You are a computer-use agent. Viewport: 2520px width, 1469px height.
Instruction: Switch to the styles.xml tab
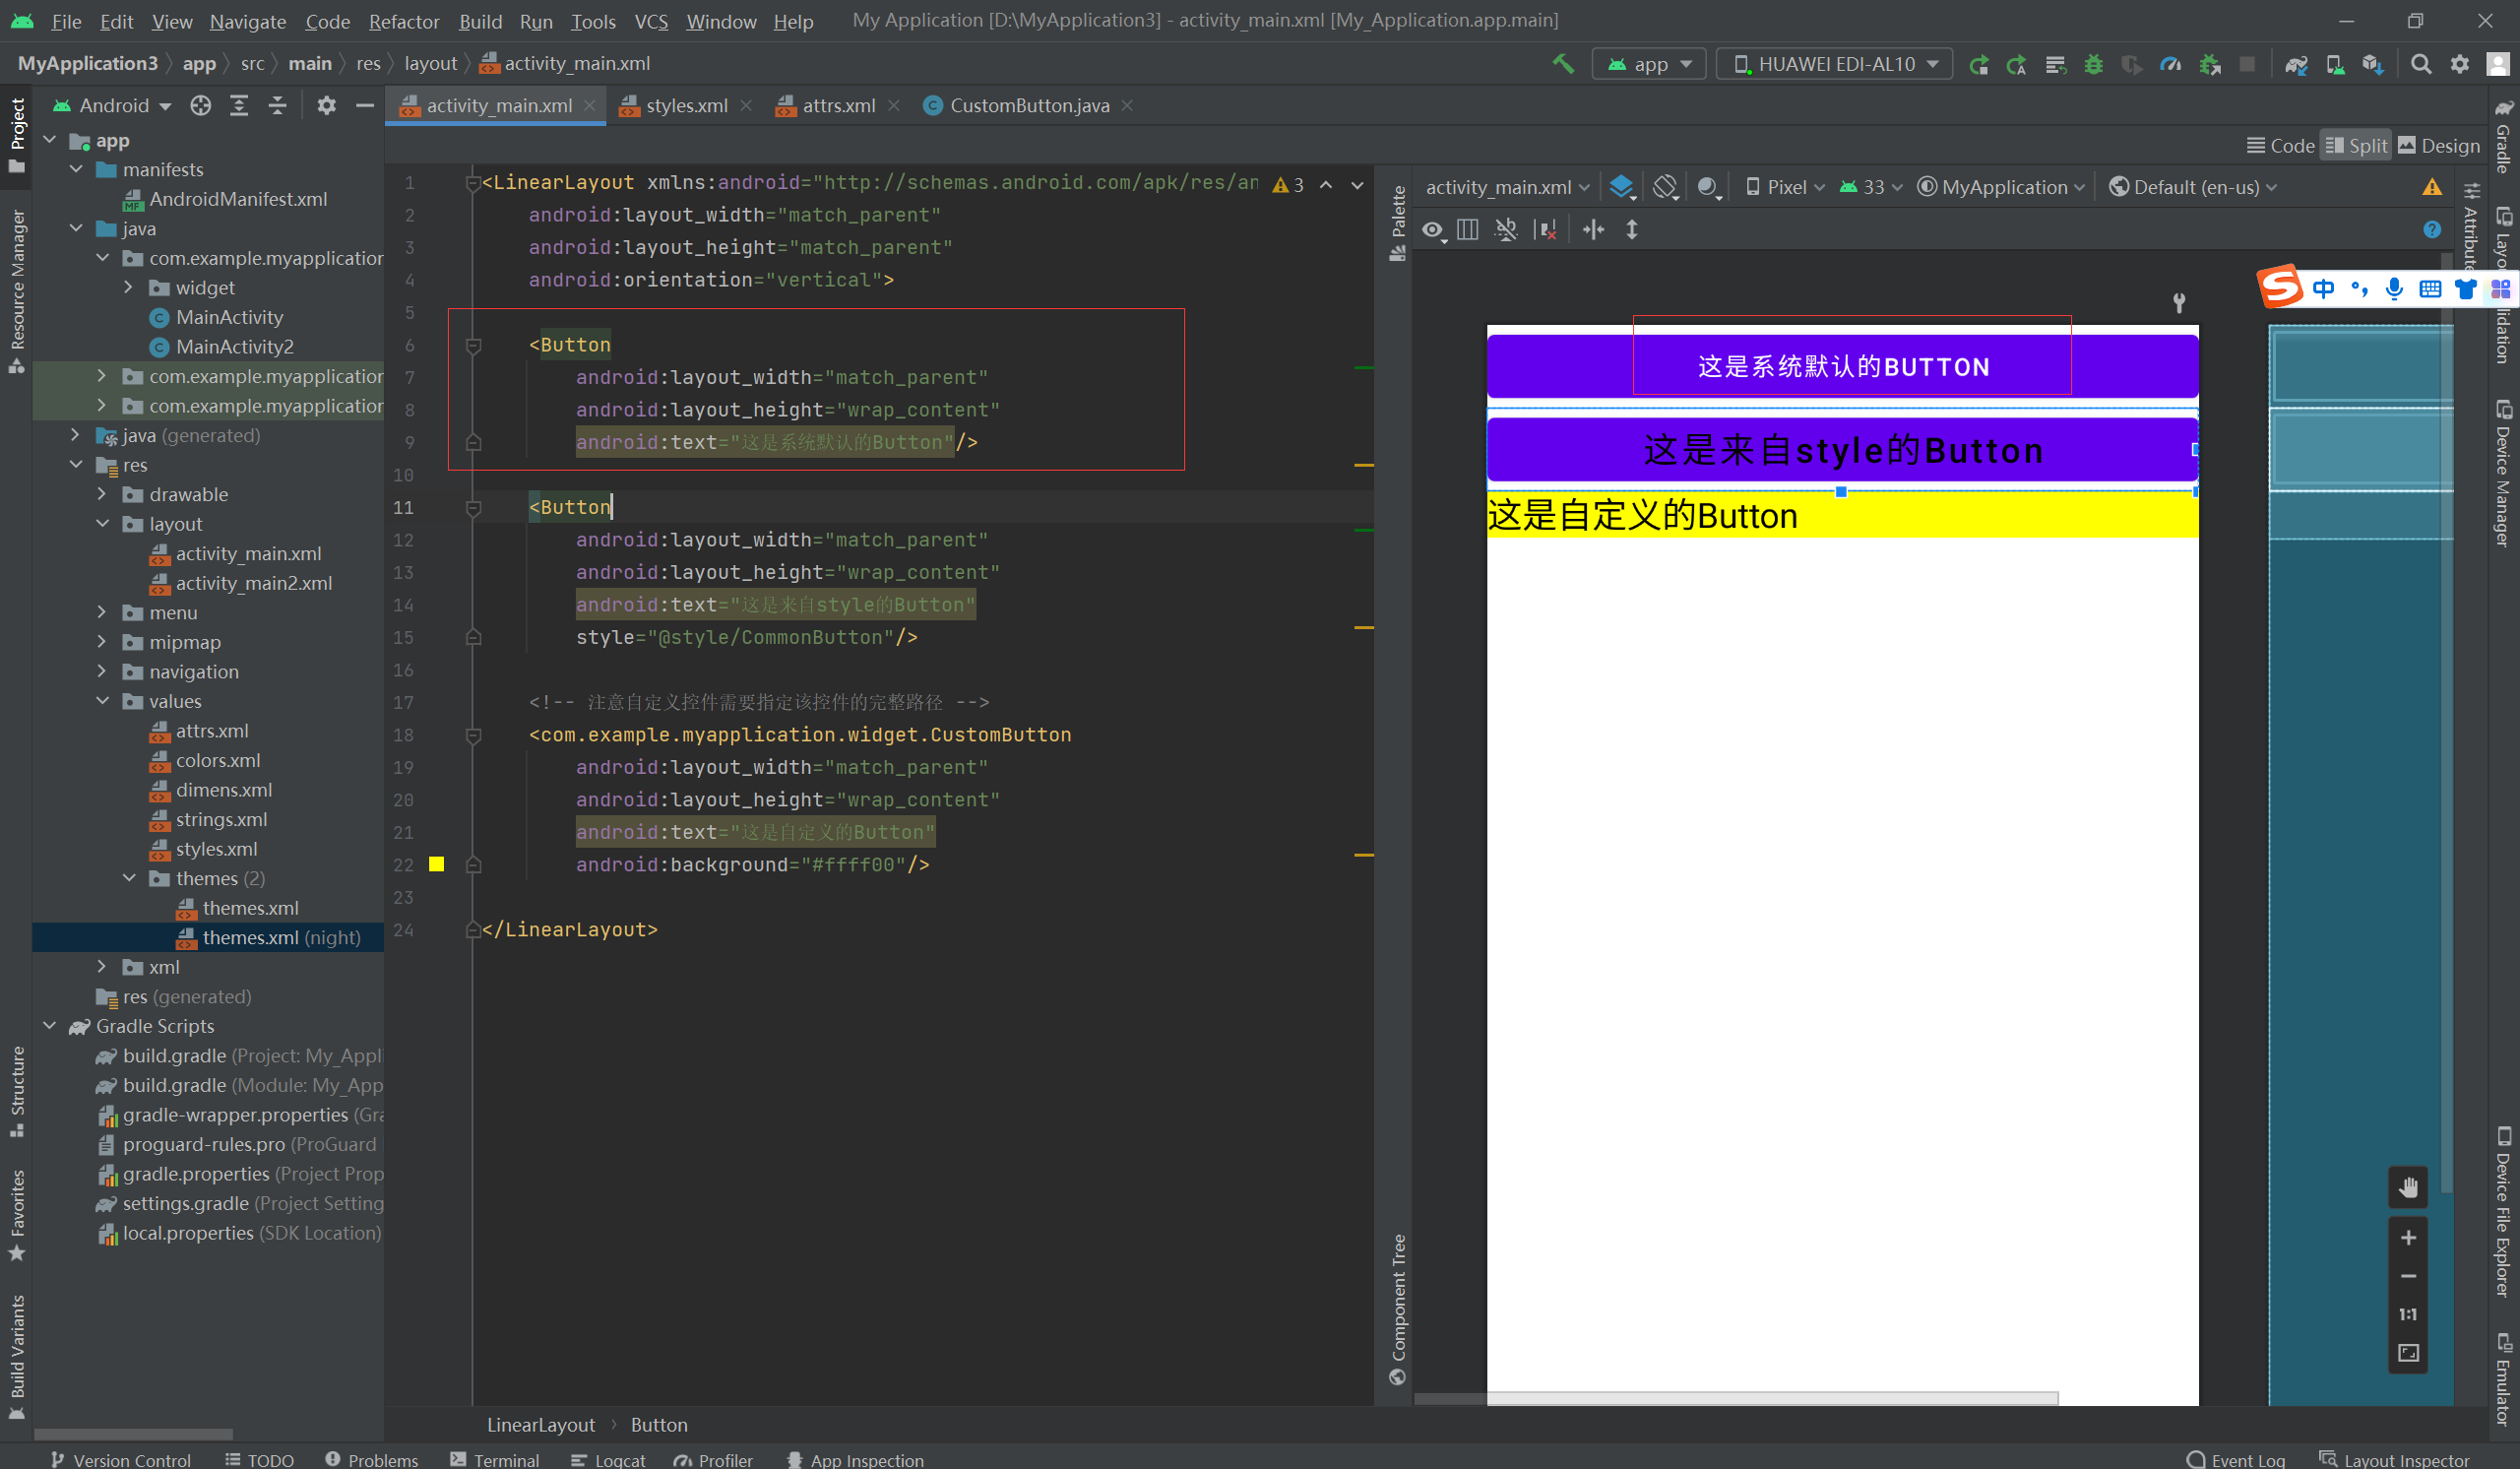686,106
